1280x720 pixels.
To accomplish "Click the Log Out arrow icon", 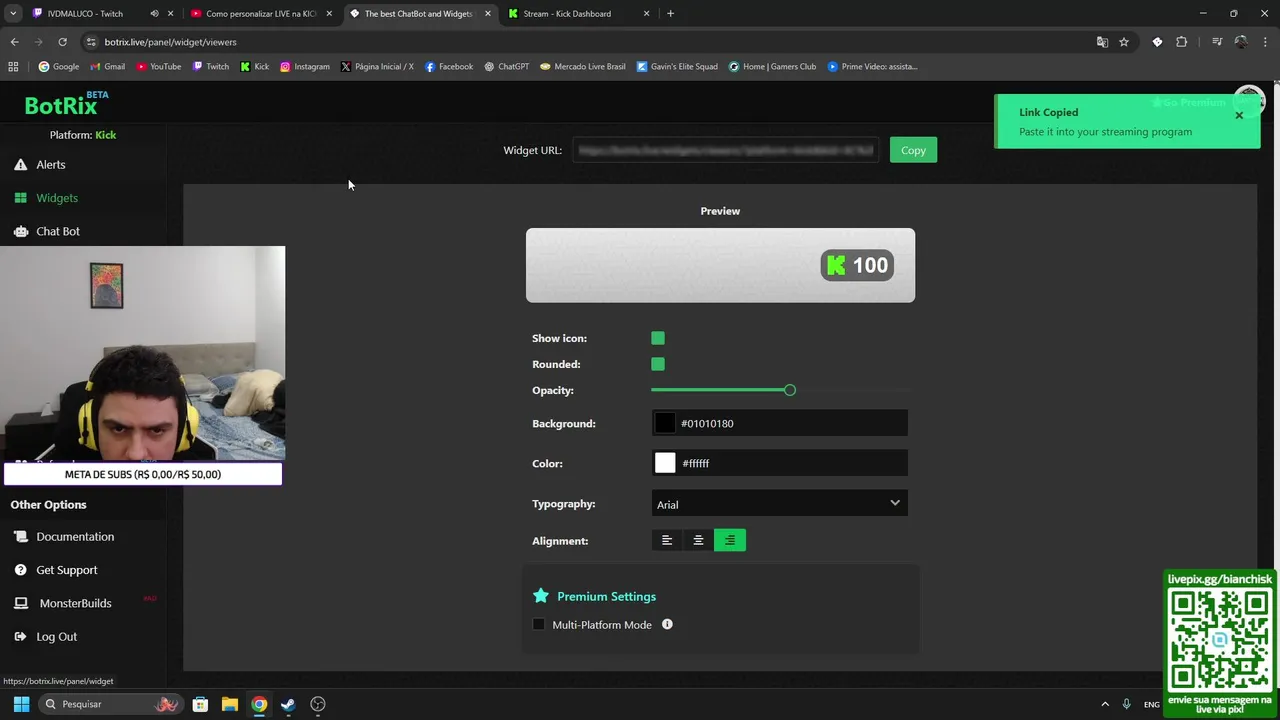I will tap(20, 637).
